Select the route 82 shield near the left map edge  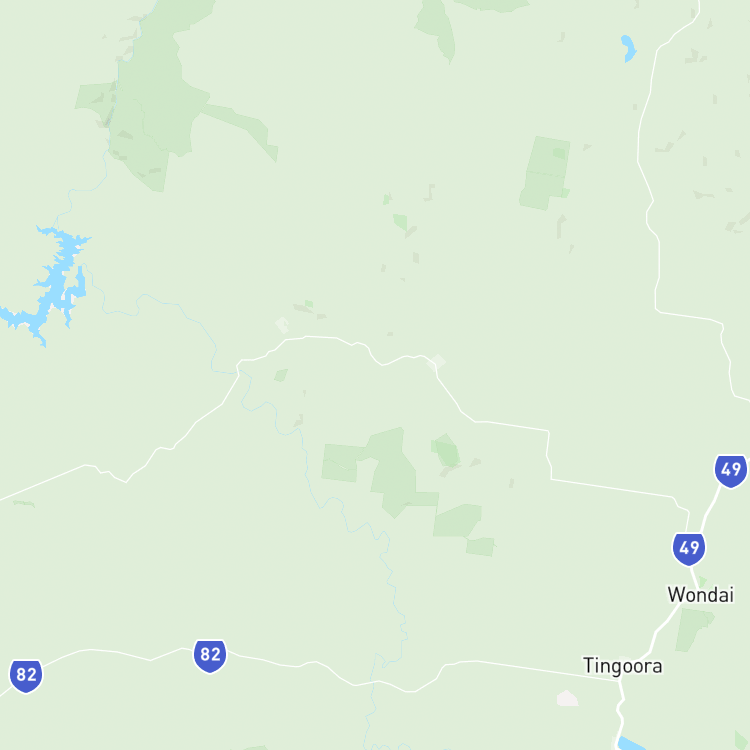(x=26, y=676)
